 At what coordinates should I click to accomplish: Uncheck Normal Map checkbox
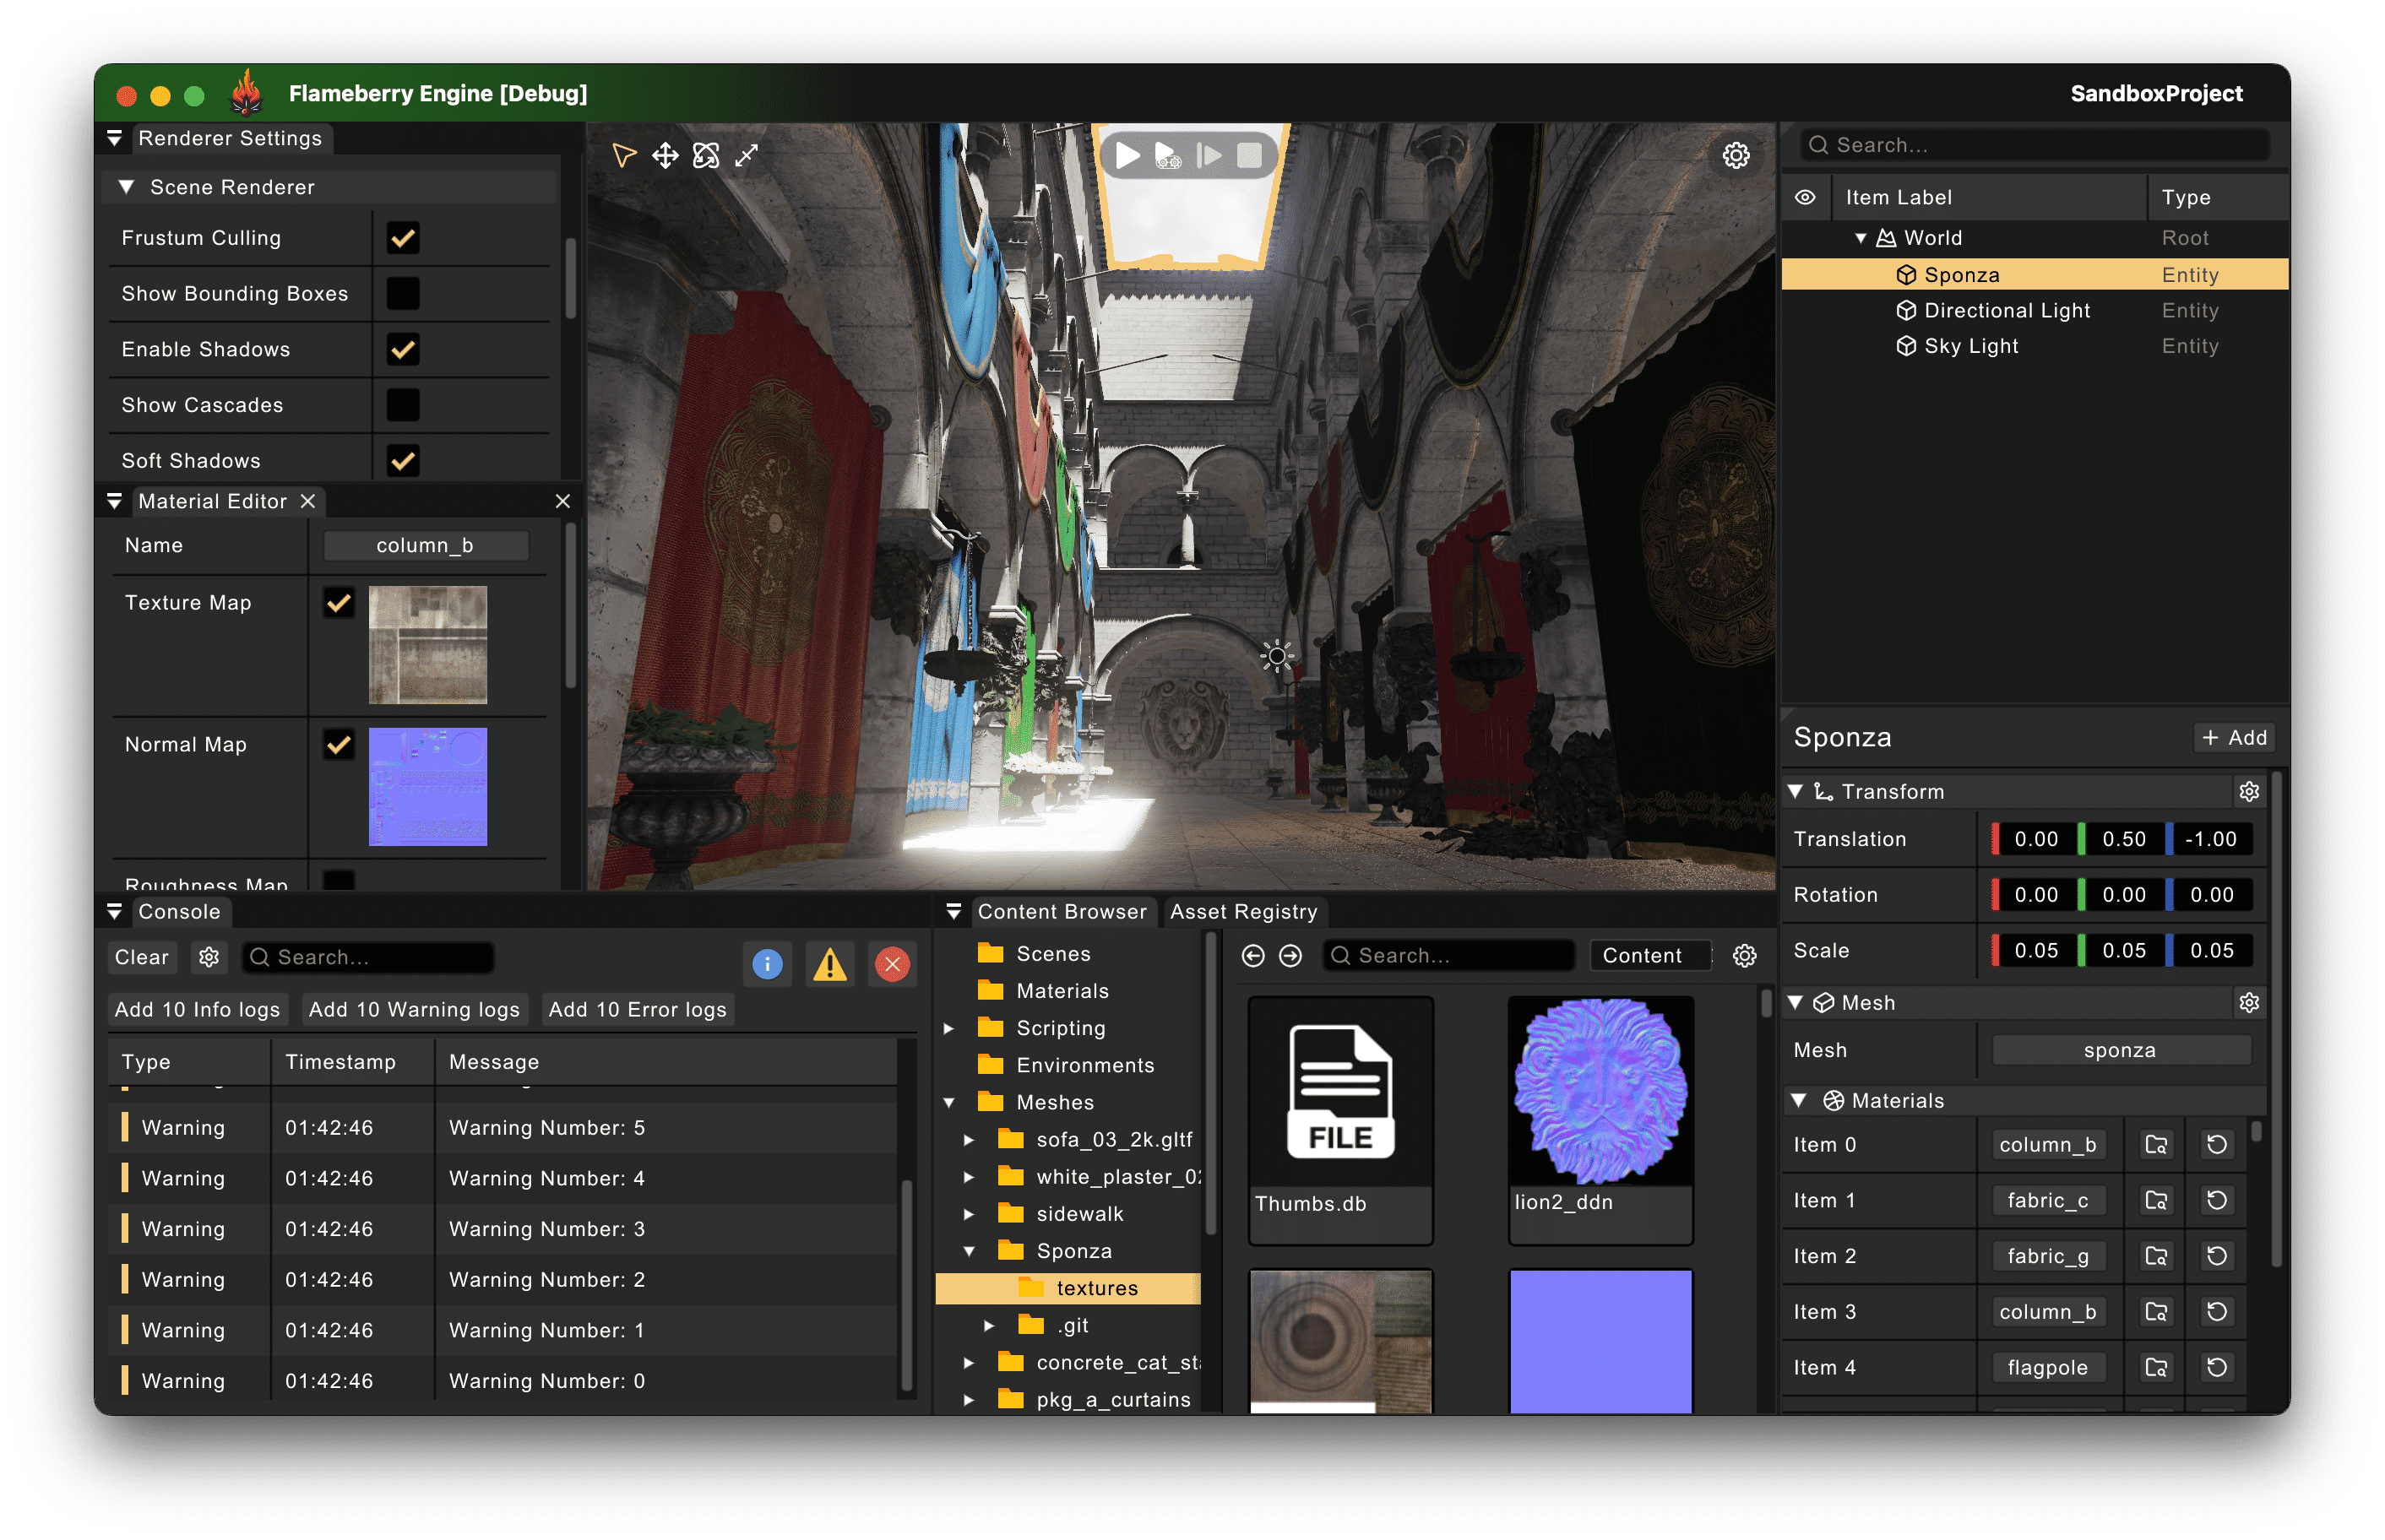339,745
